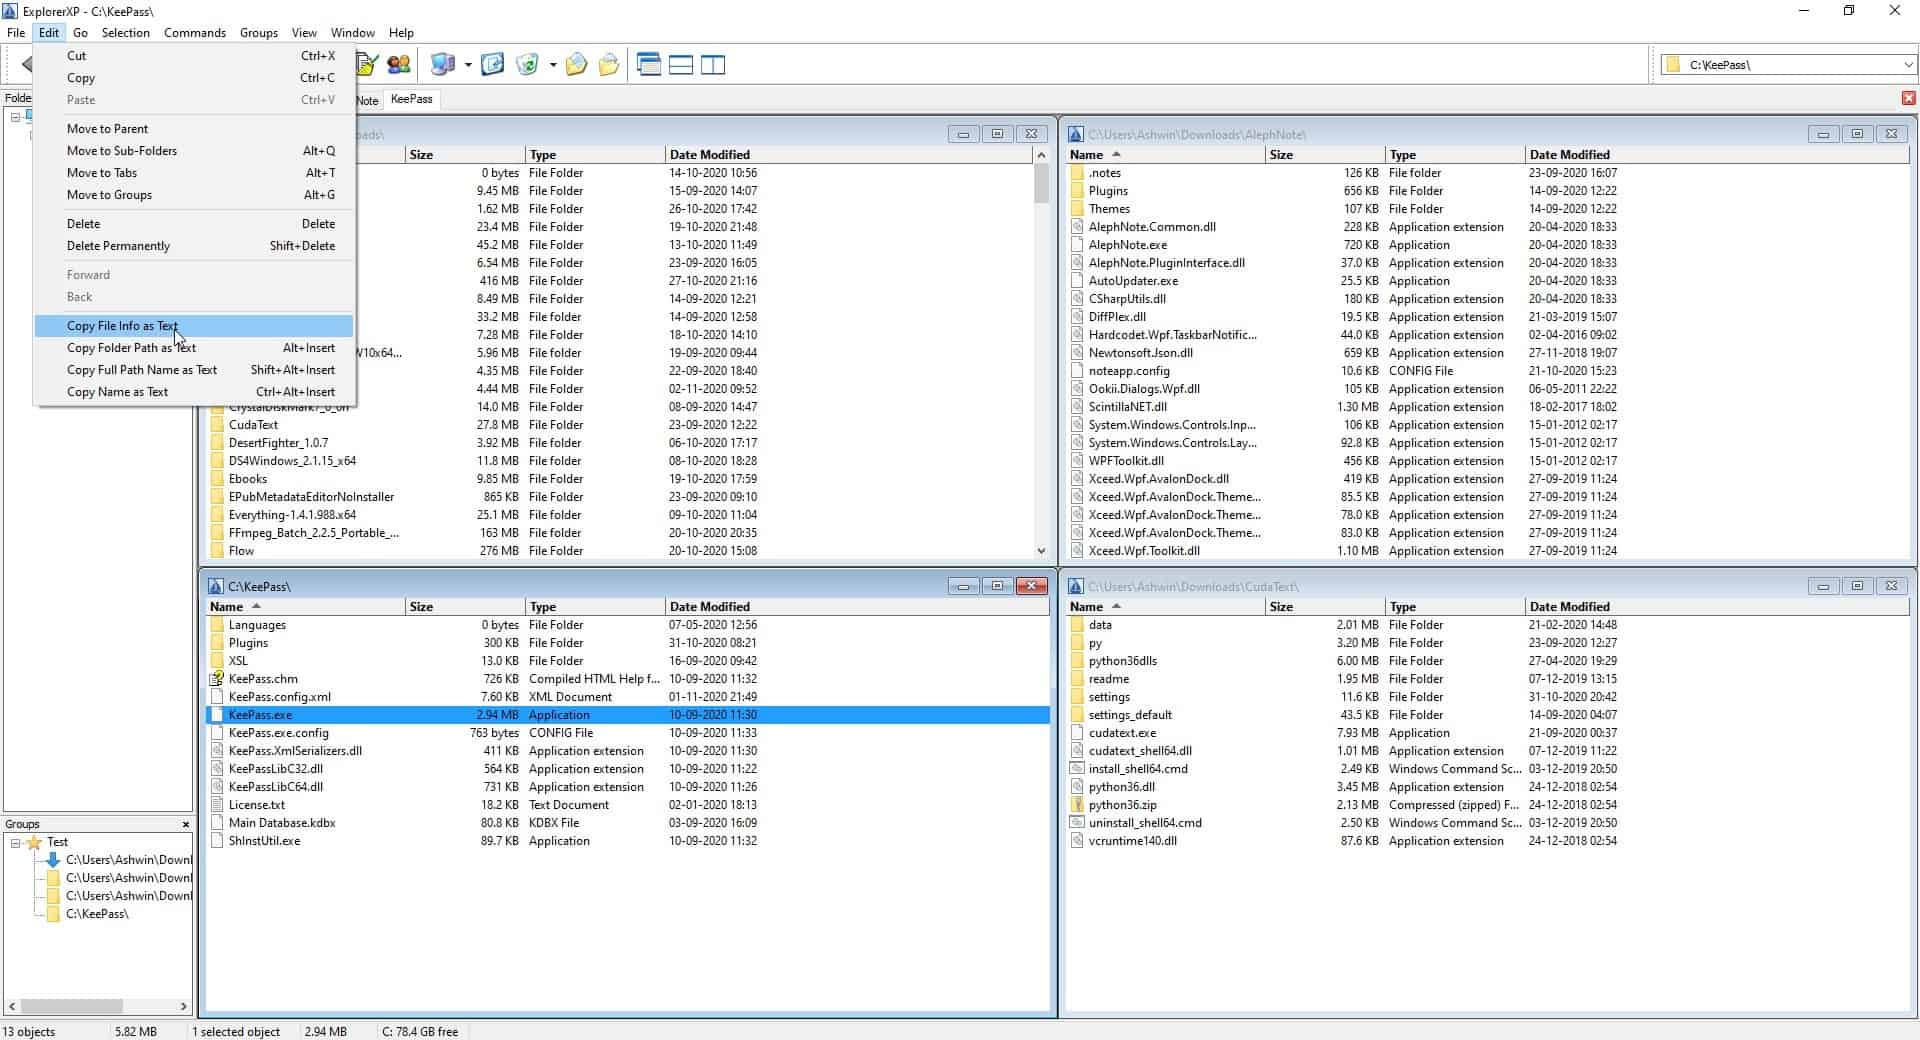Click the AlephNote pane title bar icon
The image size is (1920, 1040).
[1076, 134]
